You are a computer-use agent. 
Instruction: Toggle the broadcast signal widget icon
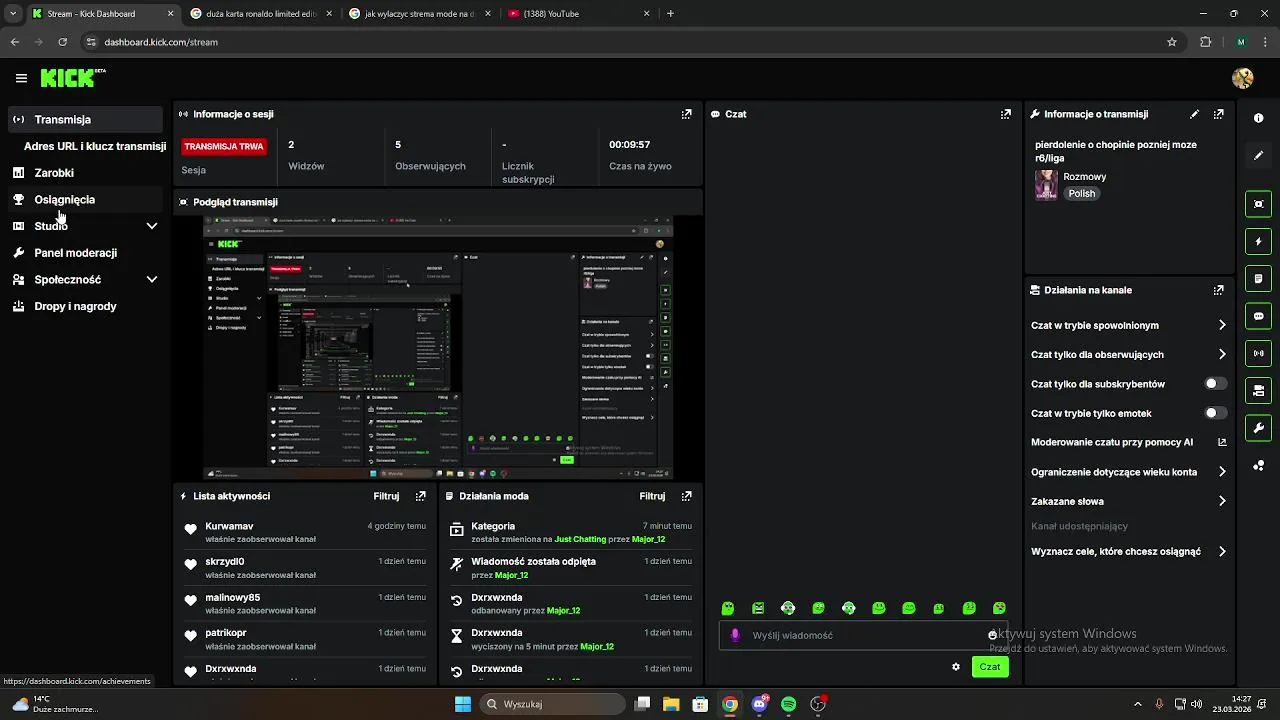(x=1258, y=353)
